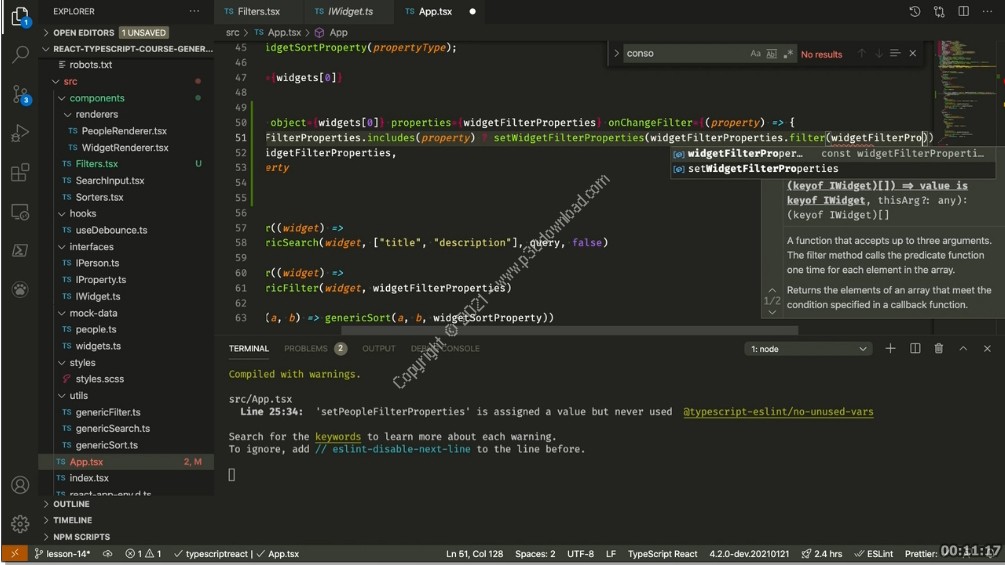Go to next match in find widget
The height and width of the screenshot is (565, 1005).
pyautogui.click(x=879, y=53)
